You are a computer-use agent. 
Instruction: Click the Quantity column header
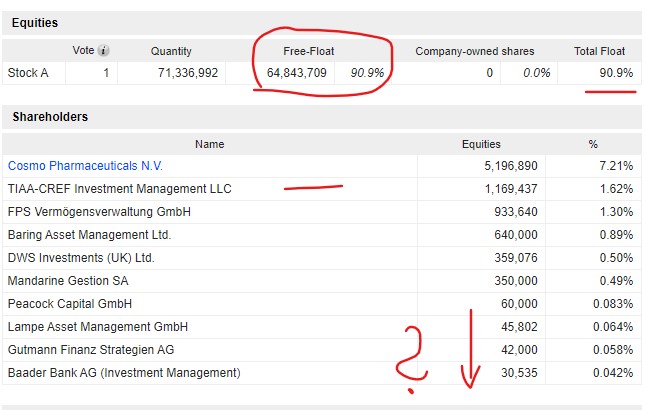[x=171, y=51]
